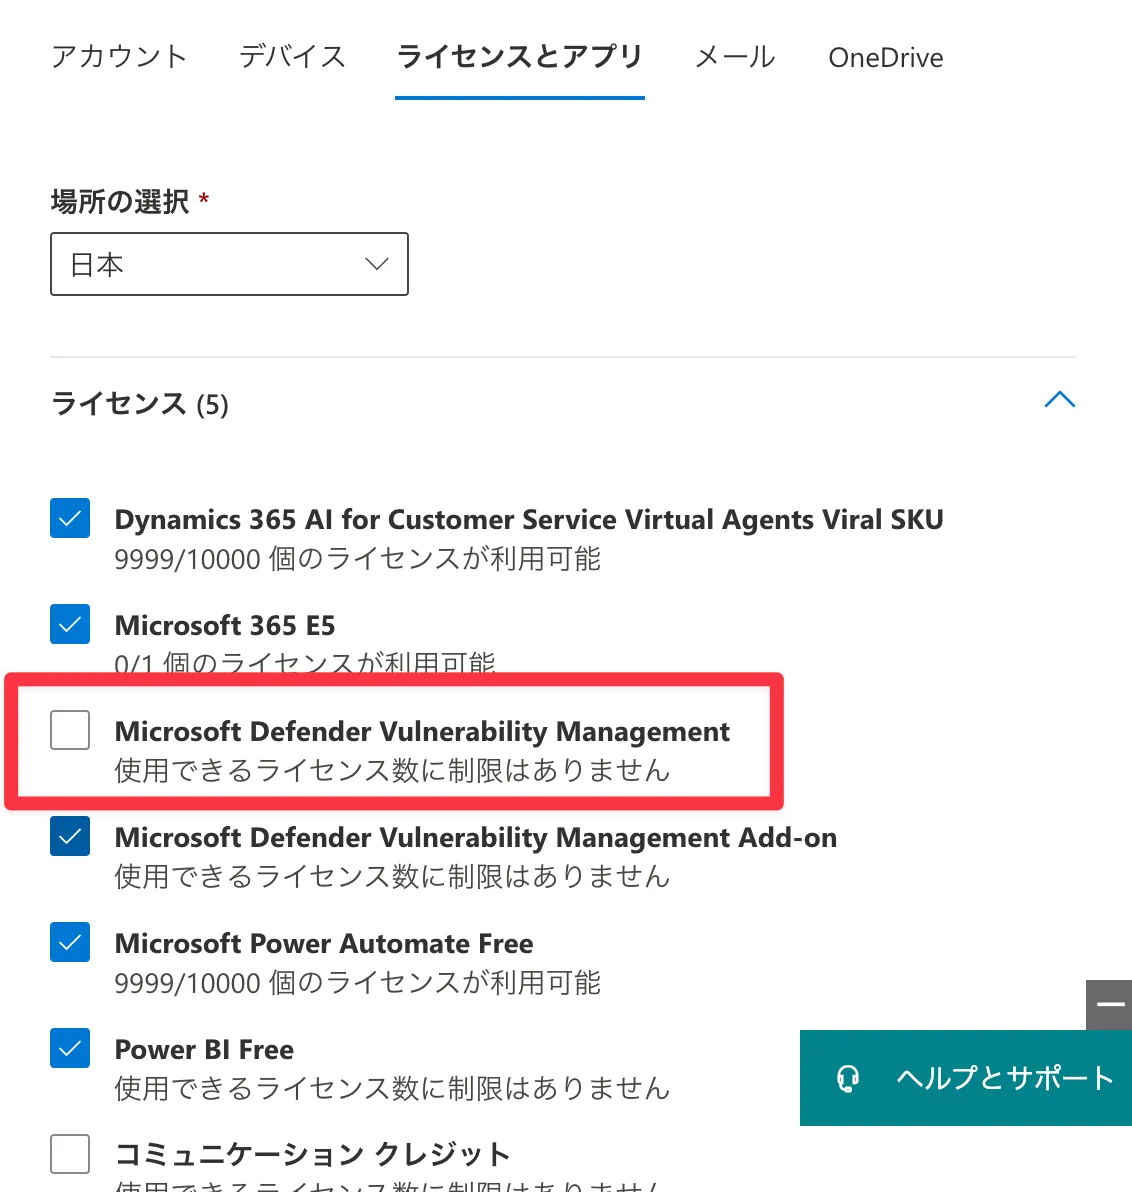Image resolution: width=1132 pixels, height=1192 pixels.
Task: Click the headset icon in help widget
Action: [x=848, y=1078]
